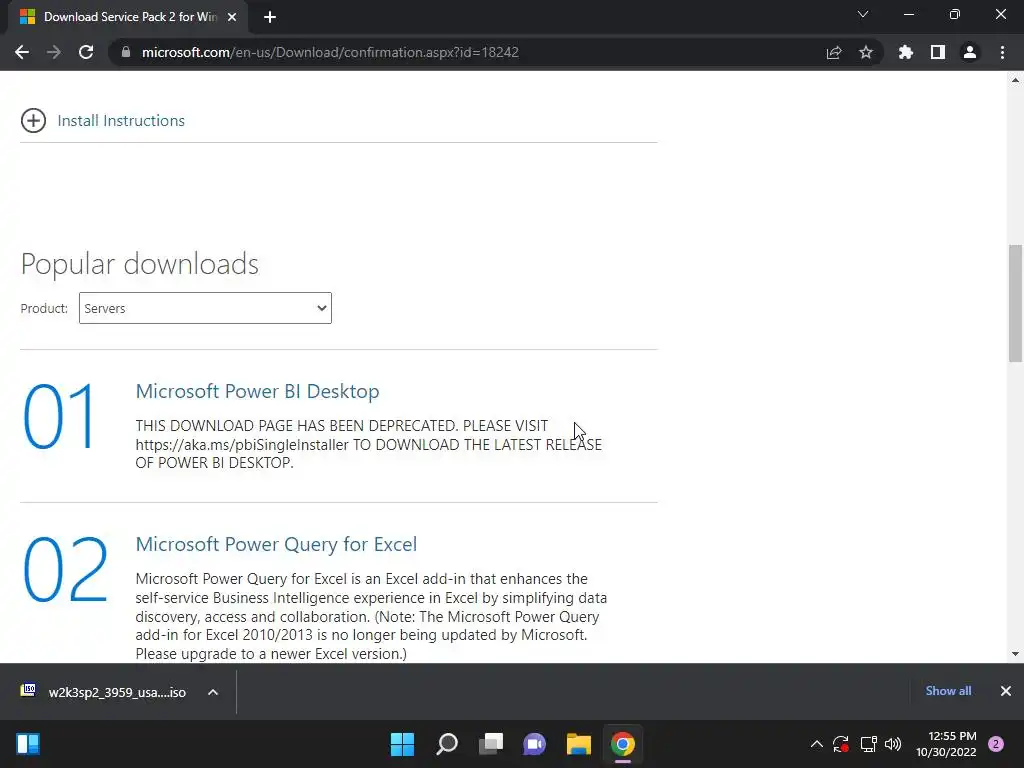Open the Install Instructions link
This screenshot has width=1024, height=768.
(x=121, y=121)
